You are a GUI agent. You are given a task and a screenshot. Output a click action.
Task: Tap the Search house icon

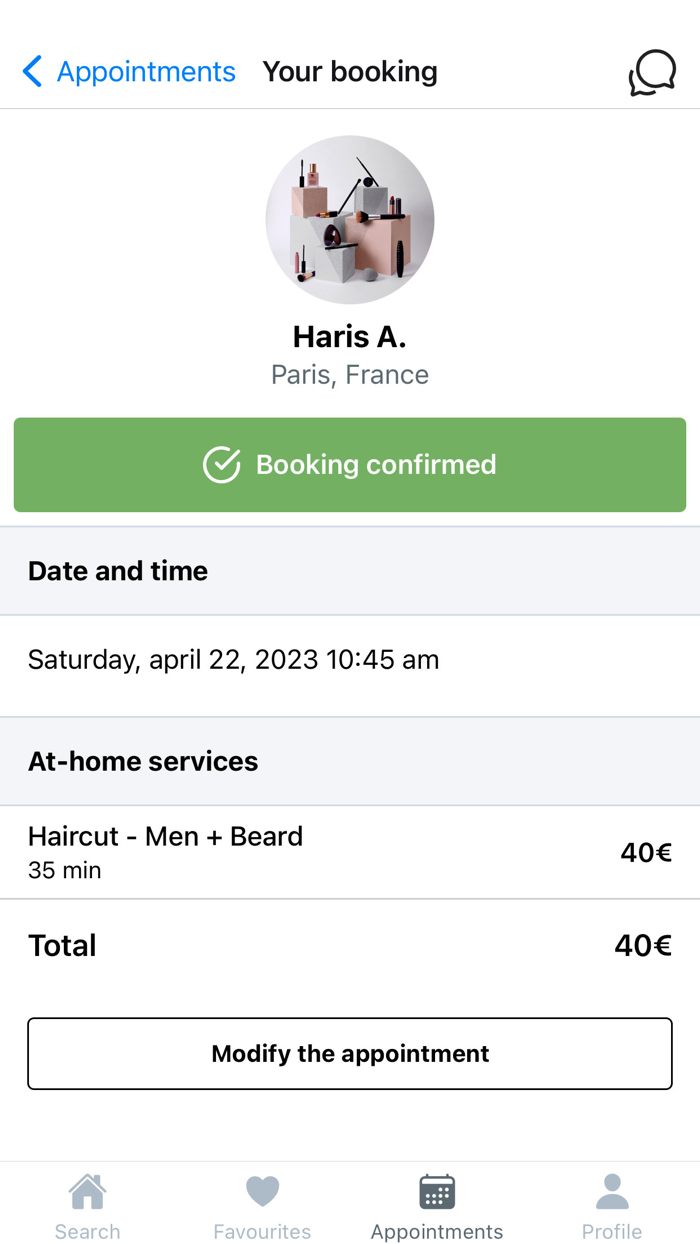tap(87, 1192)
